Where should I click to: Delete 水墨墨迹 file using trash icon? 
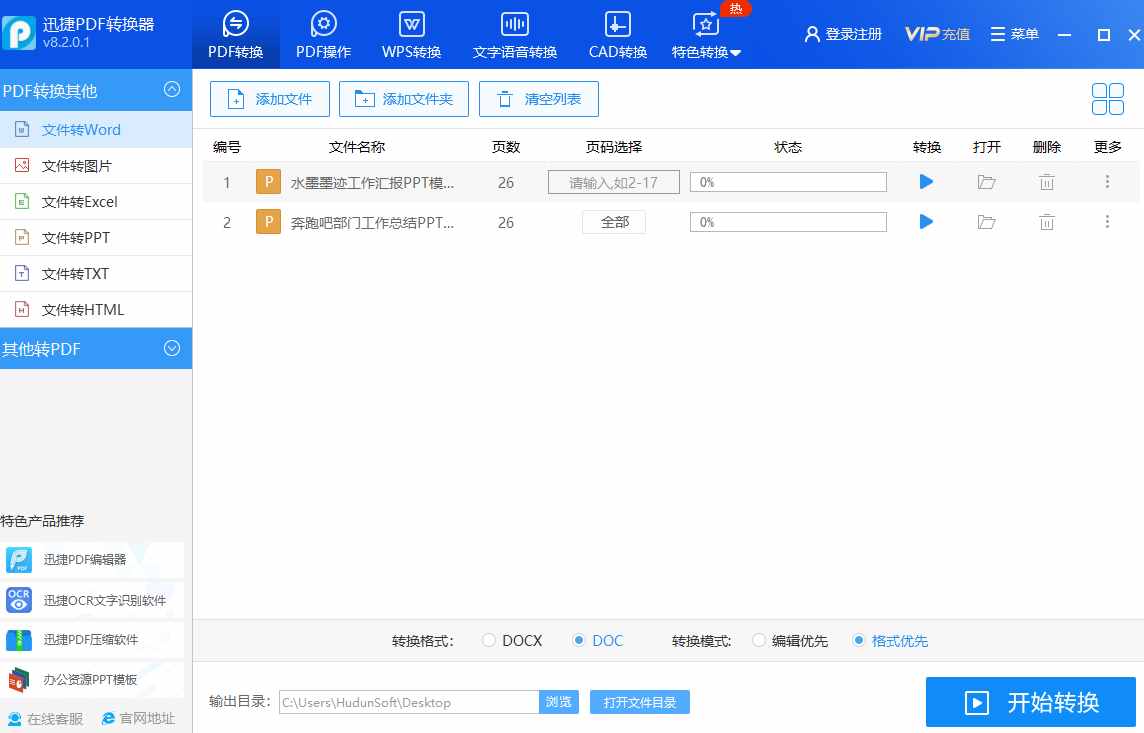[x=1046, y=181]
